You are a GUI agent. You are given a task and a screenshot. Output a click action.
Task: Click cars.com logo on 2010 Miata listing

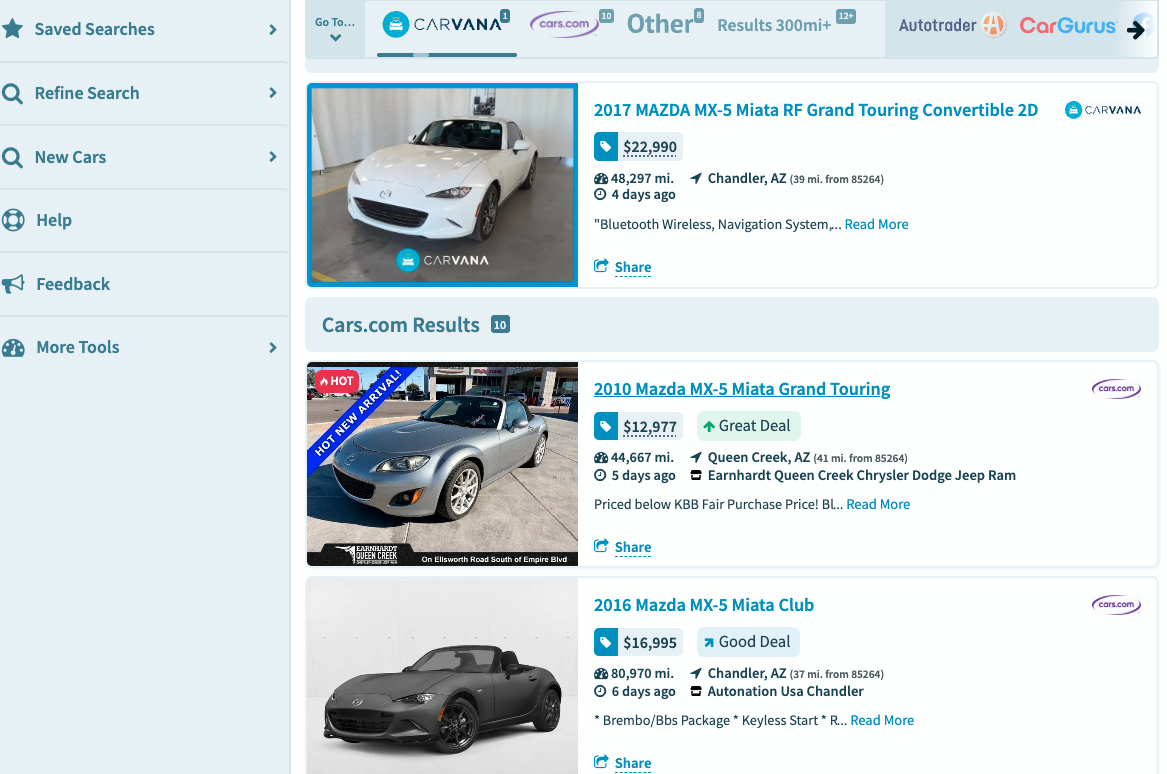[x=1116, y=388]
